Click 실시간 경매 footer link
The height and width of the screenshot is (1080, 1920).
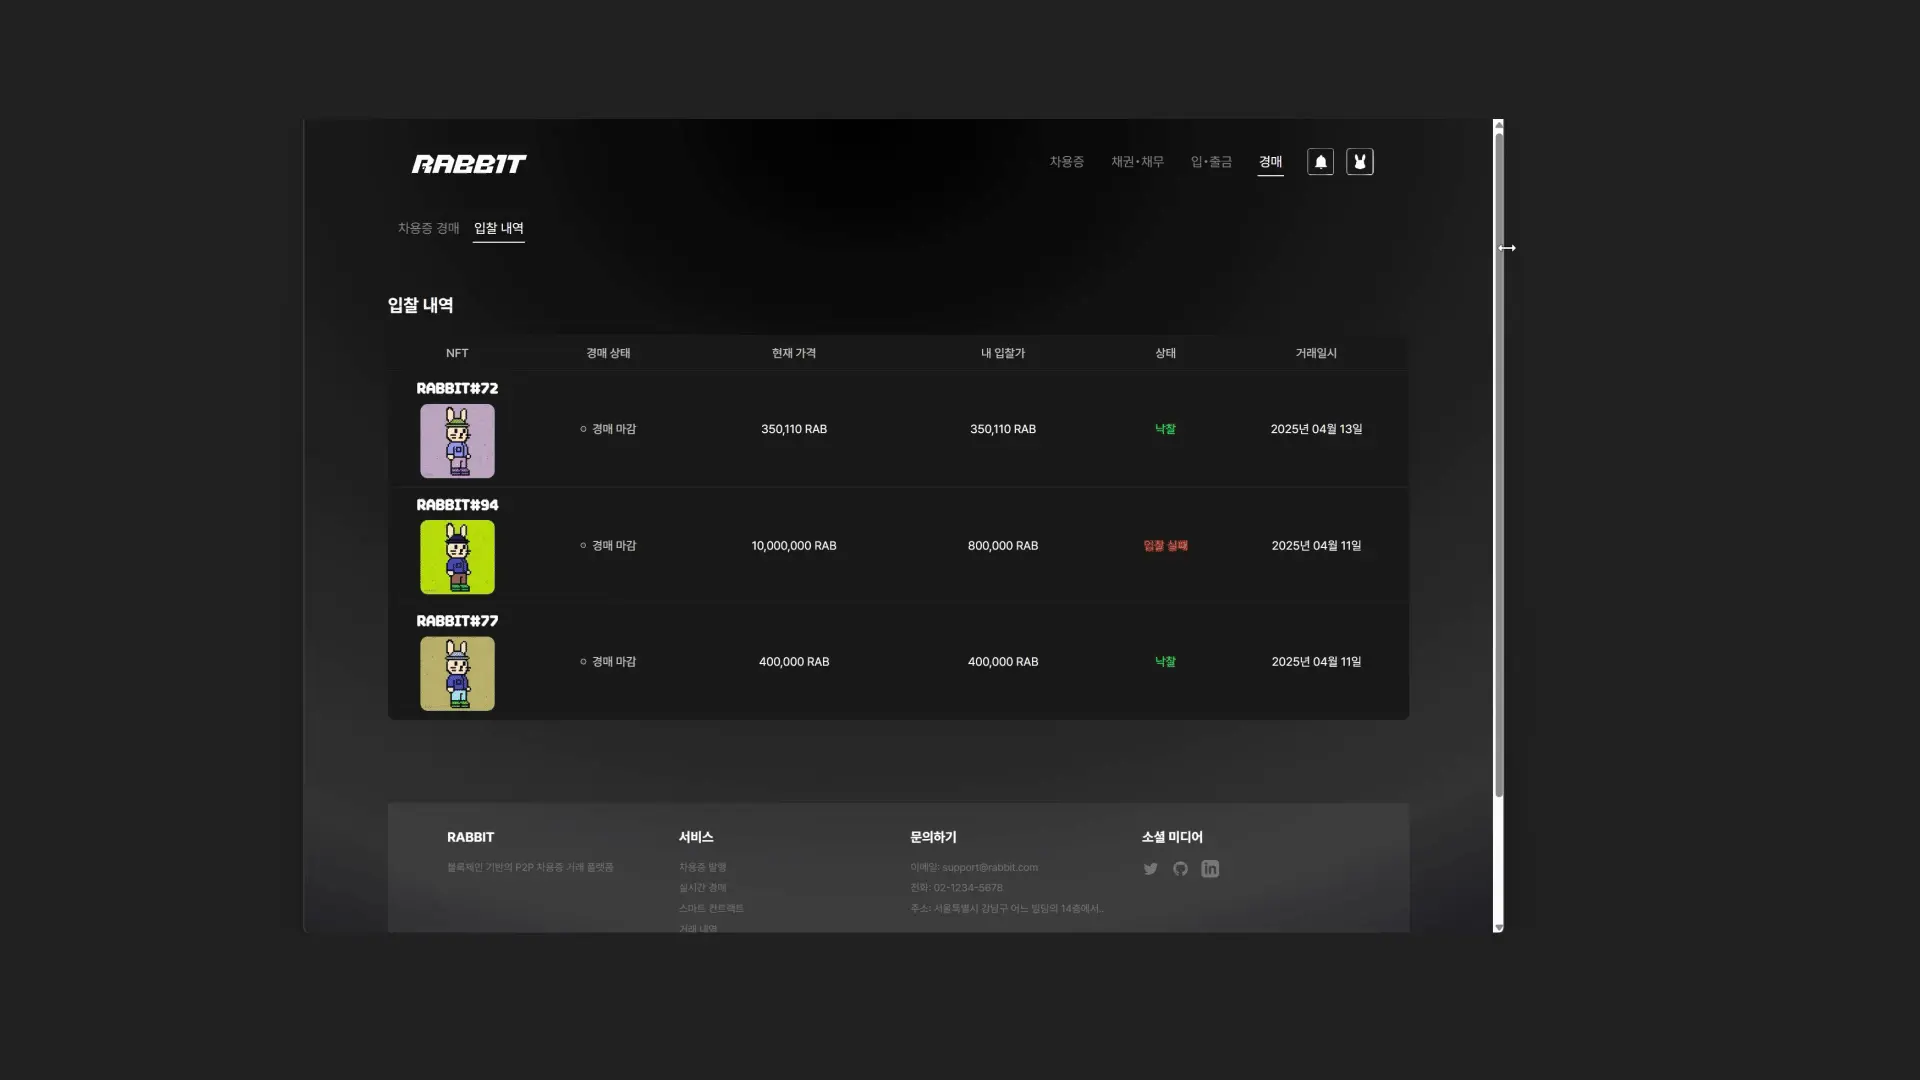[702, 888]
